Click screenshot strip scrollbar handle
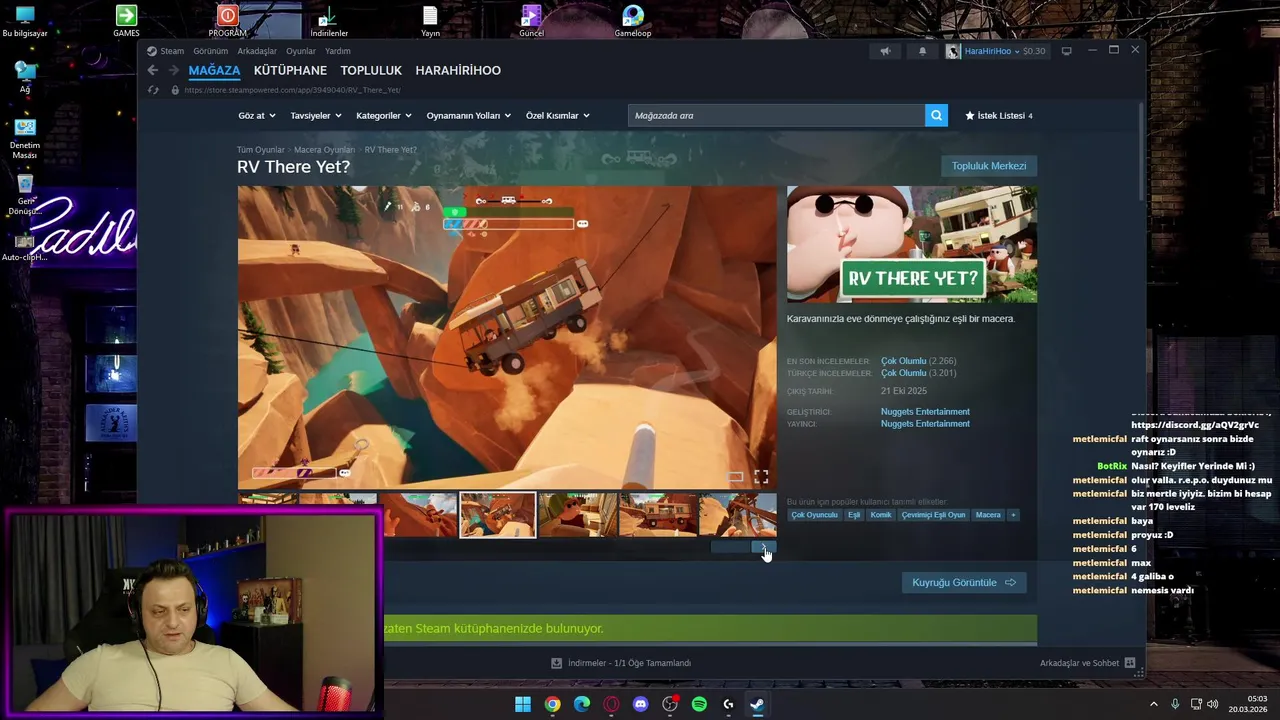This screenshot has width=1280, height=720. tap(731, 547)
